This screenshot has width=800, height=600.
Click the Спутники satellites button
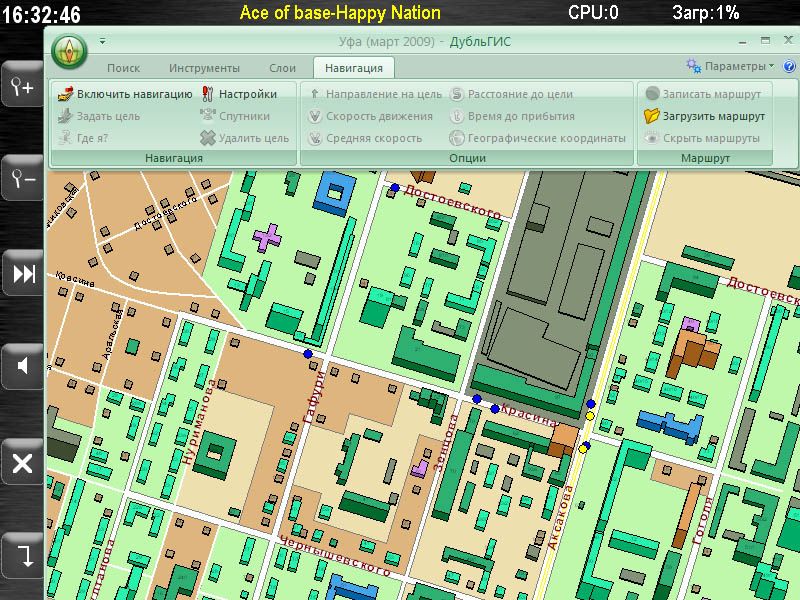click(x=235, y=116)
